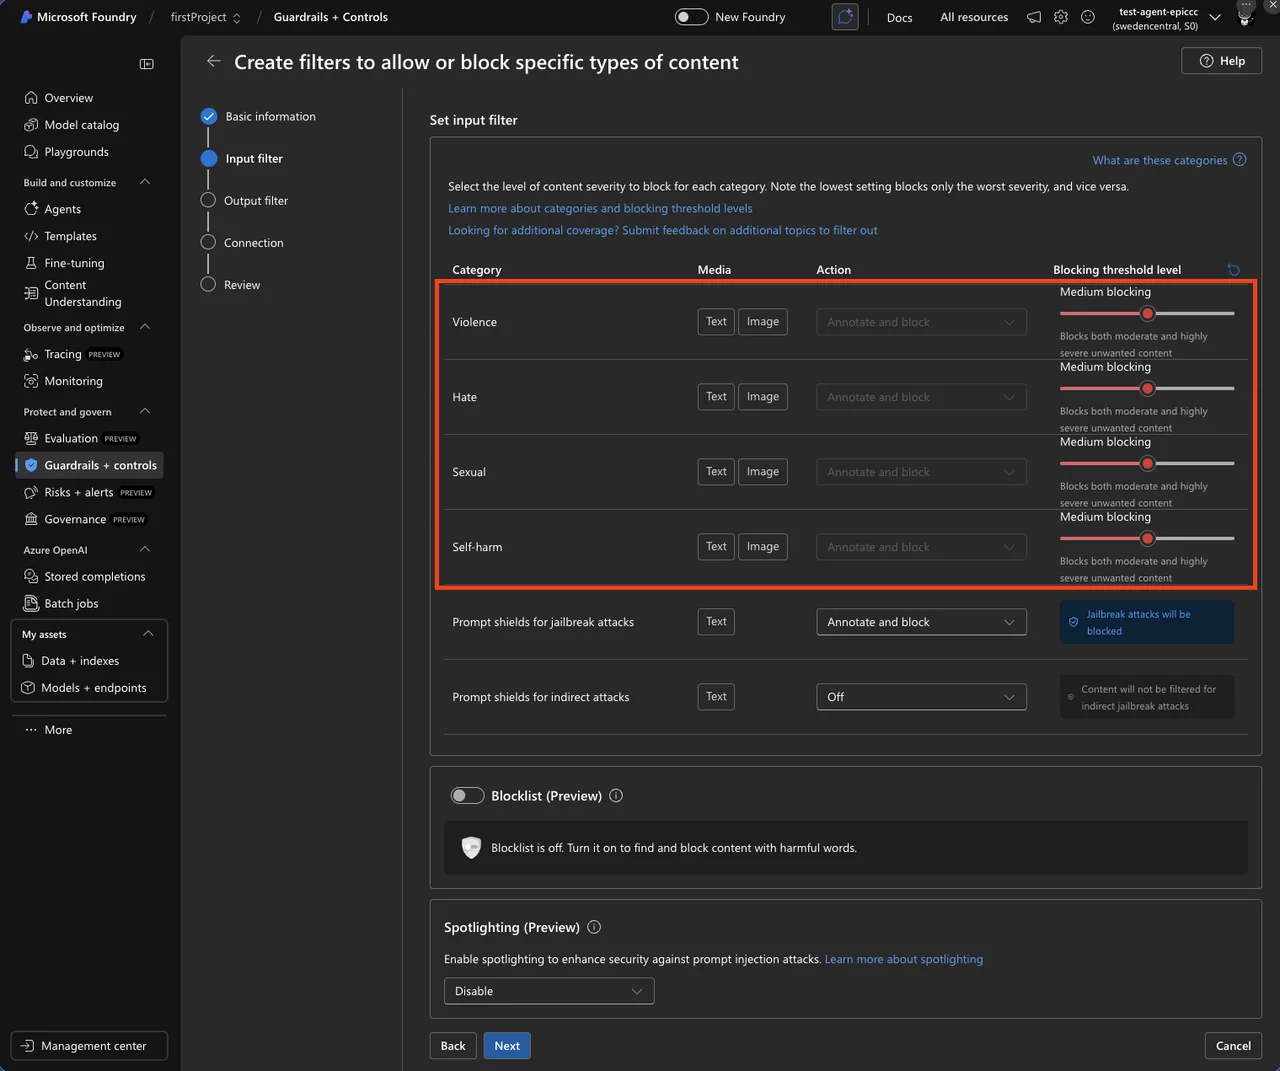The height and width of the screenshot is (1071, 1280).
Task: Click the Cancel button
Action: point(1233,1046)
